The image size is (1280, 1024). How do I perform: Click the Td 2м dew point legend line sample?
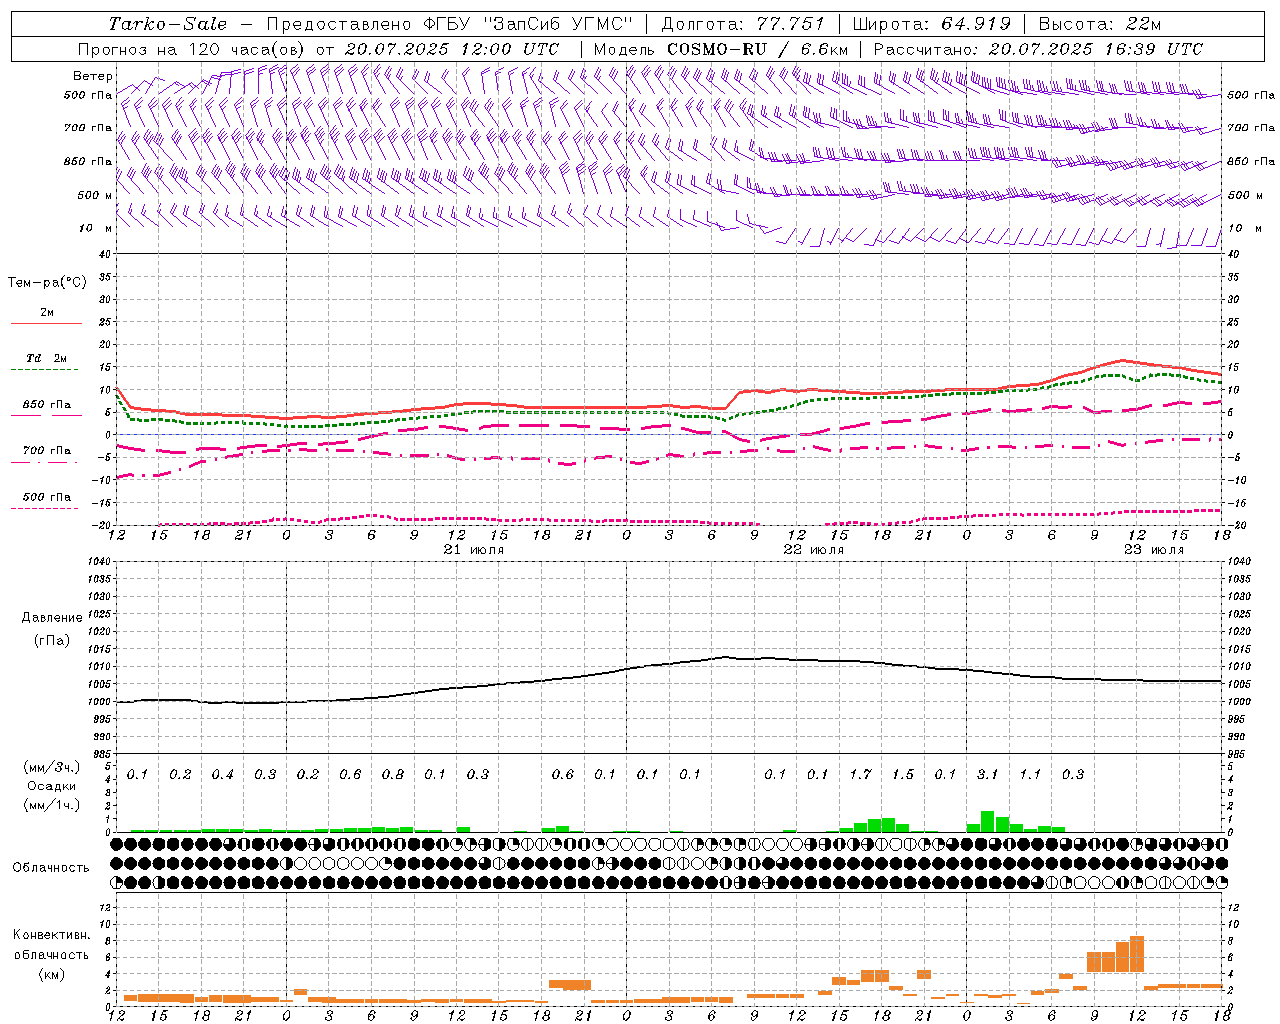point(44,370)
